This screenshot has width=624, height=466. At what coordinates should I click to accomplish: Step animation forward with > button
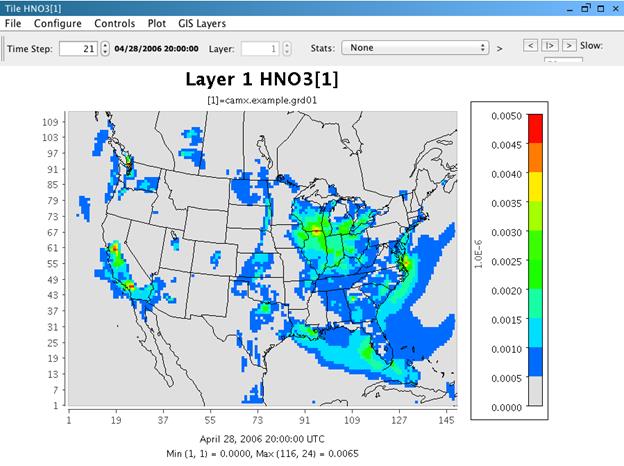(569, 45)
